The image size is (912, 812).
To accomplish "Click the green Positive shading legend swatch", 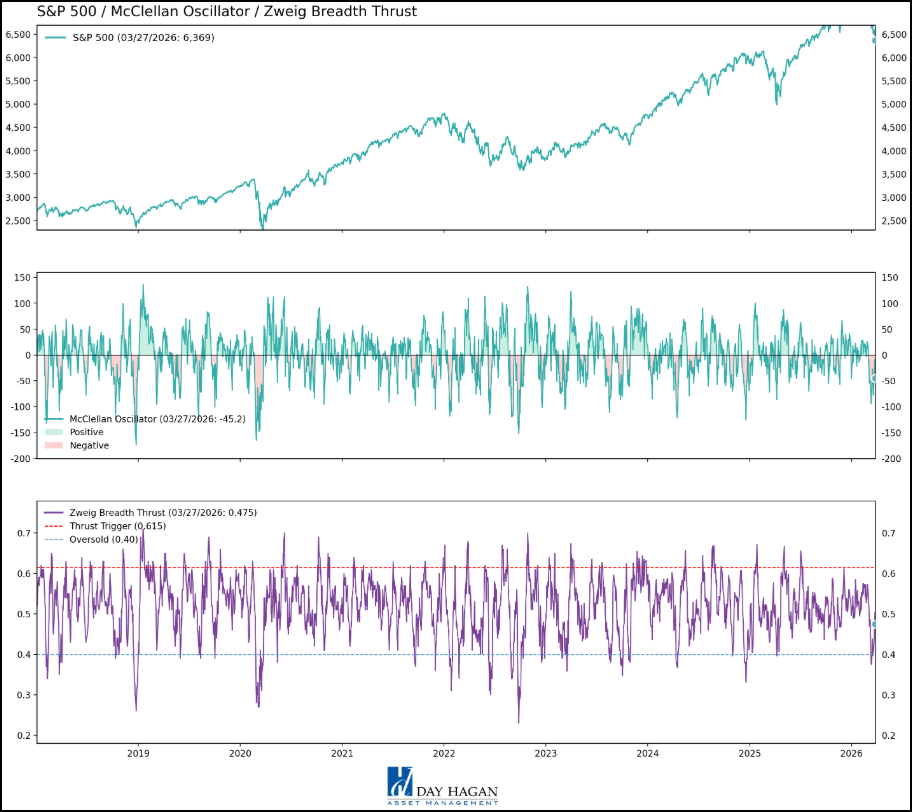I will coord(52,432).
